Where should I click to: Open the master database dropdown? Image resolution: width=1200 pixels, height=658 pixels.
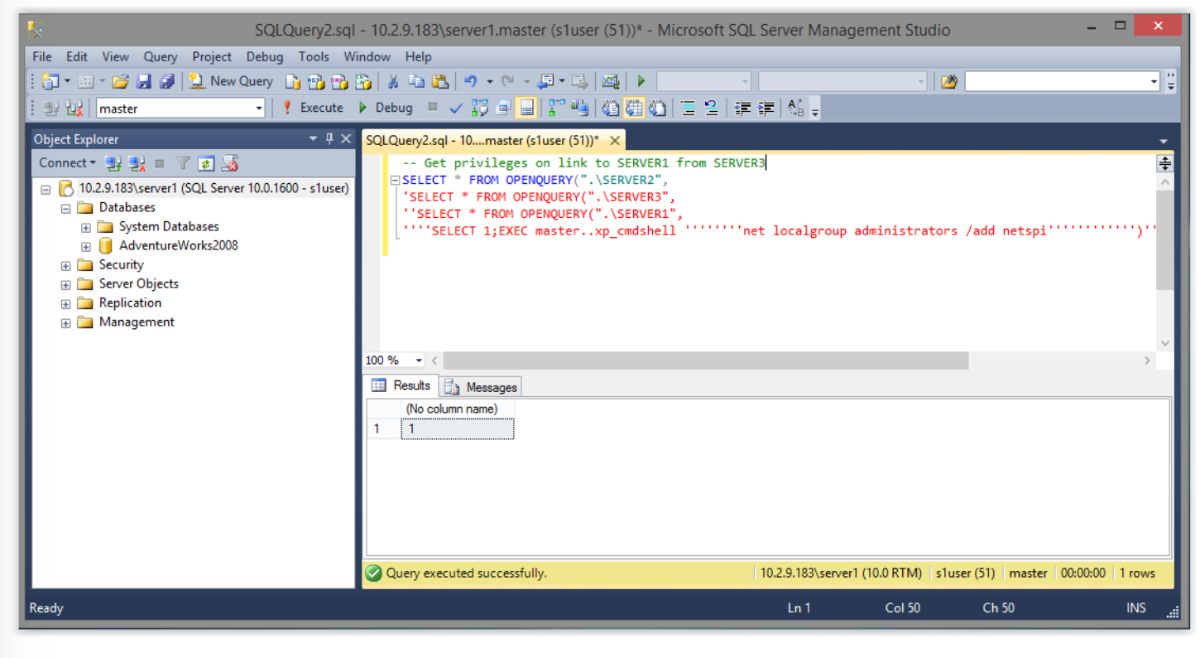(259, 108)
